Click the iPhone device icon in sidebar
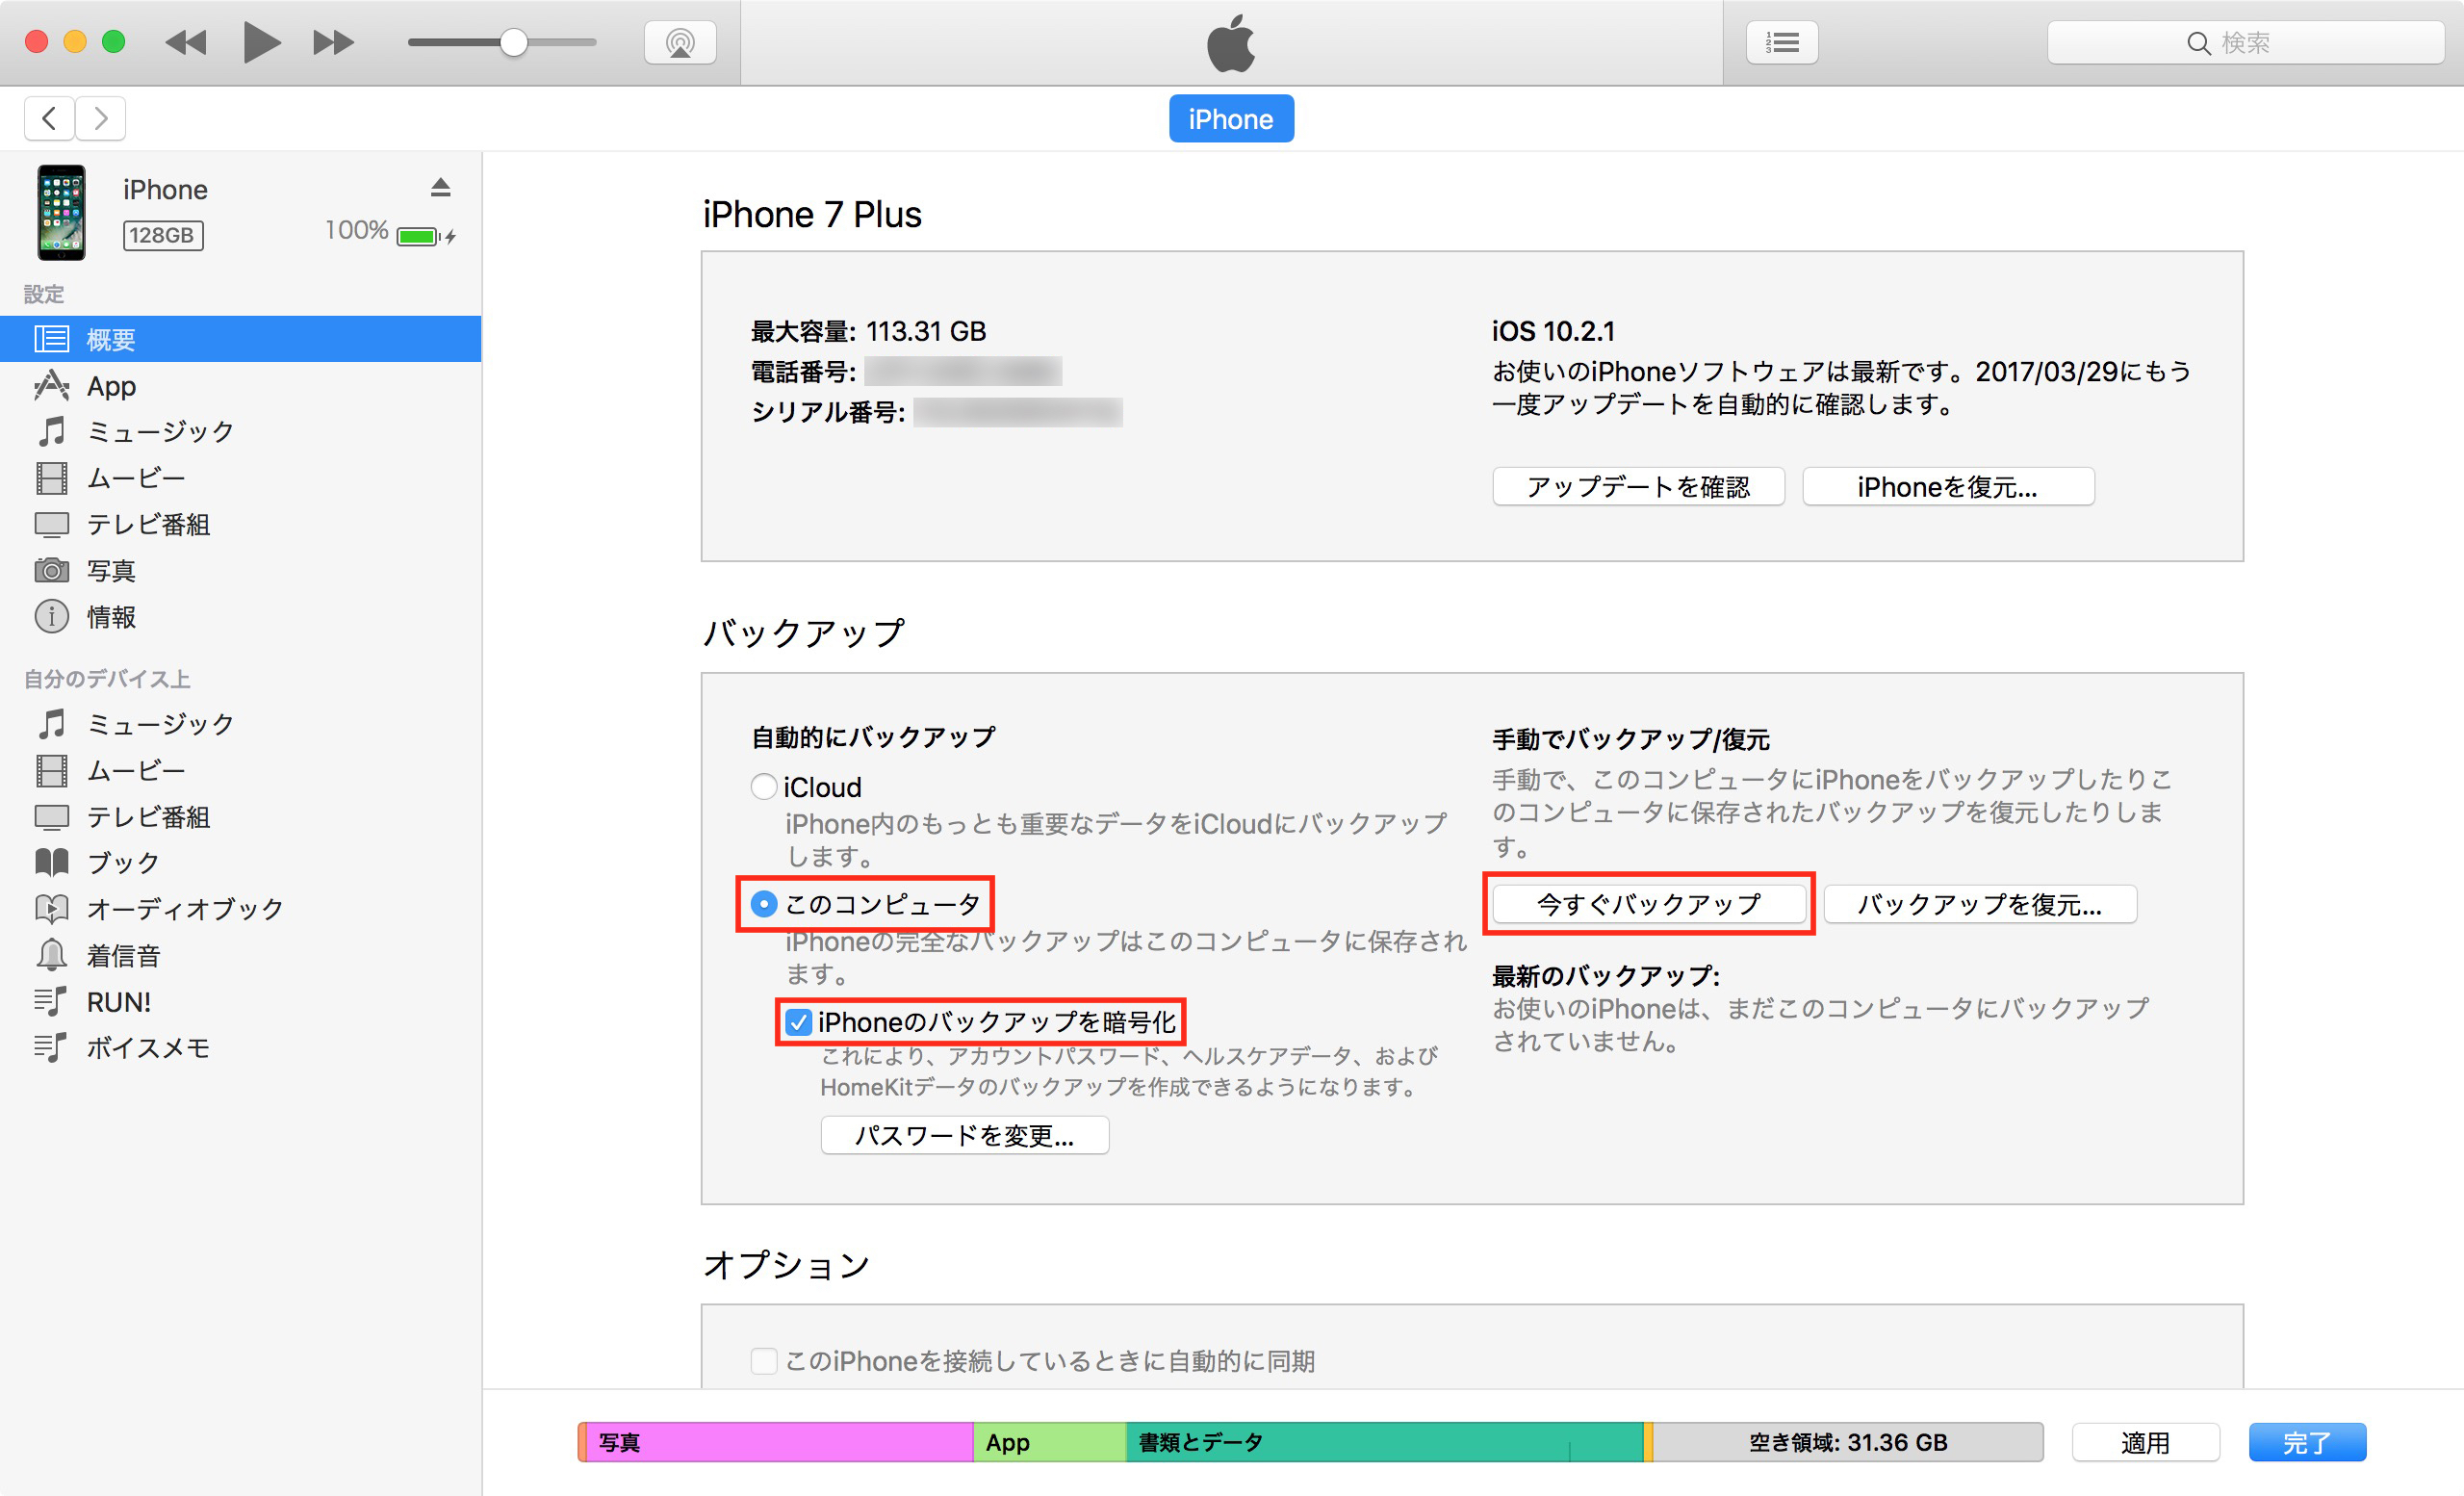 pos(60,210)
